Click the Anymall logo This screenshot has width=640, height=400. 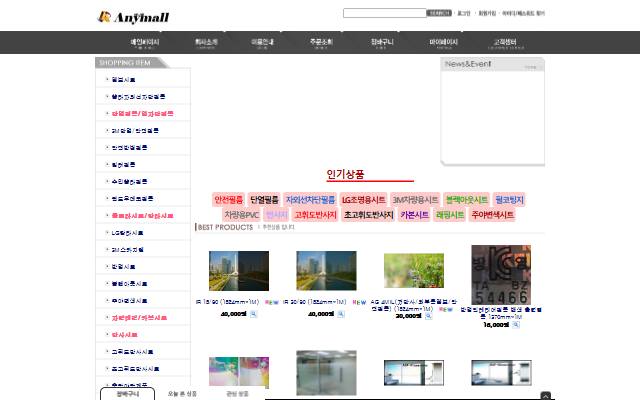pos(133,17)
